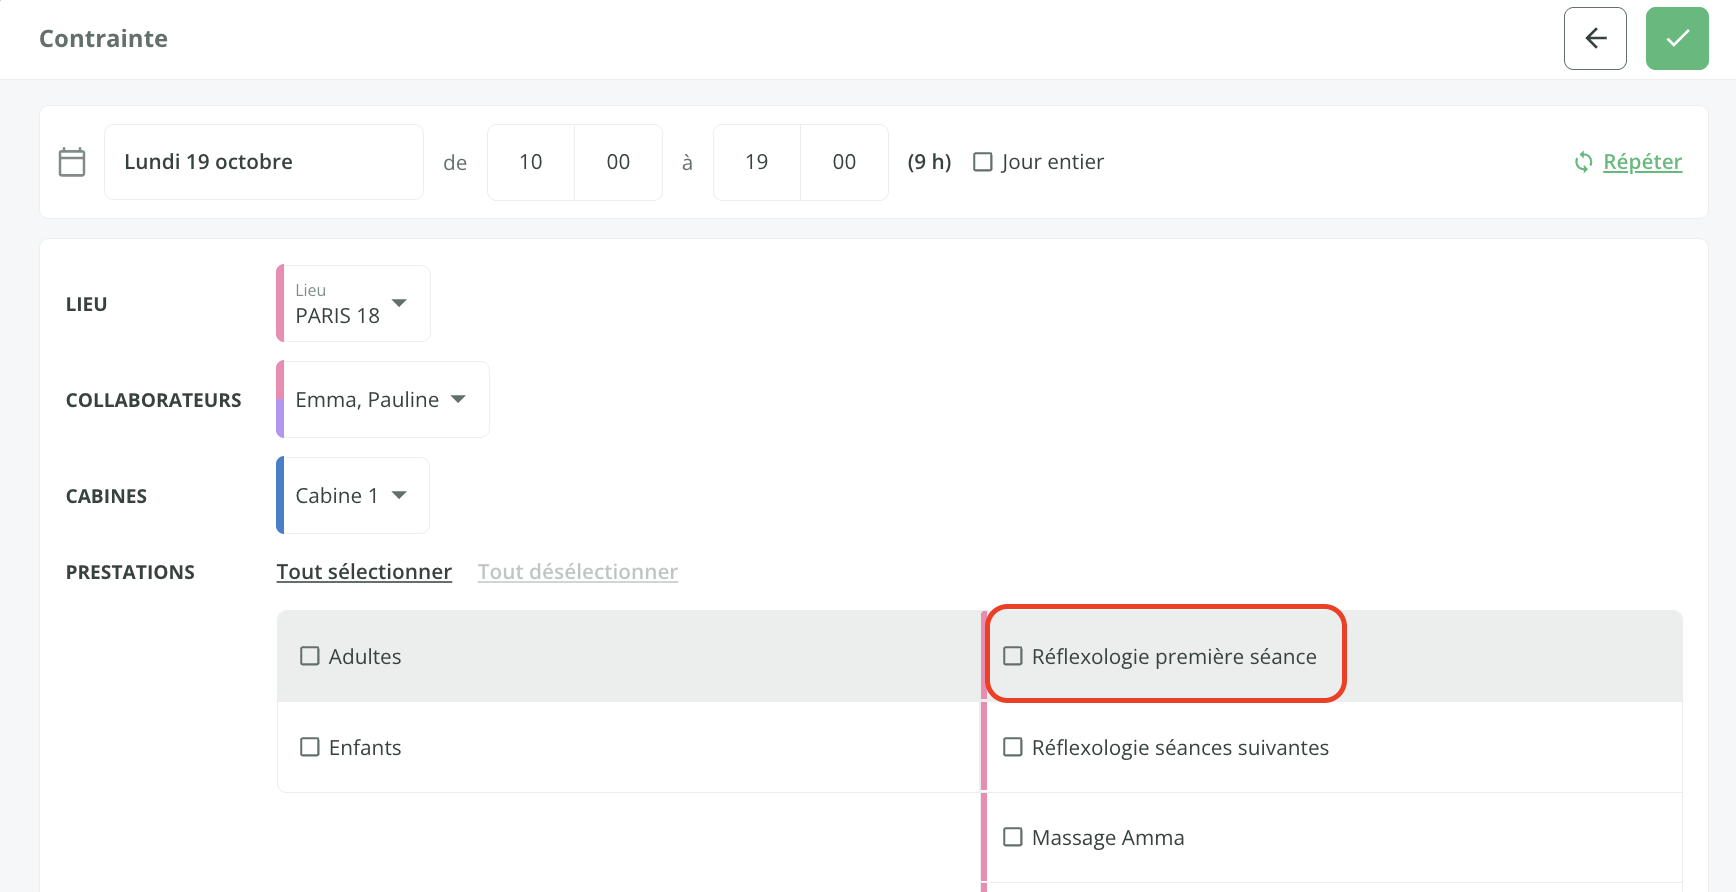Click the PRESTATIONS label

(x=130, y=572)
